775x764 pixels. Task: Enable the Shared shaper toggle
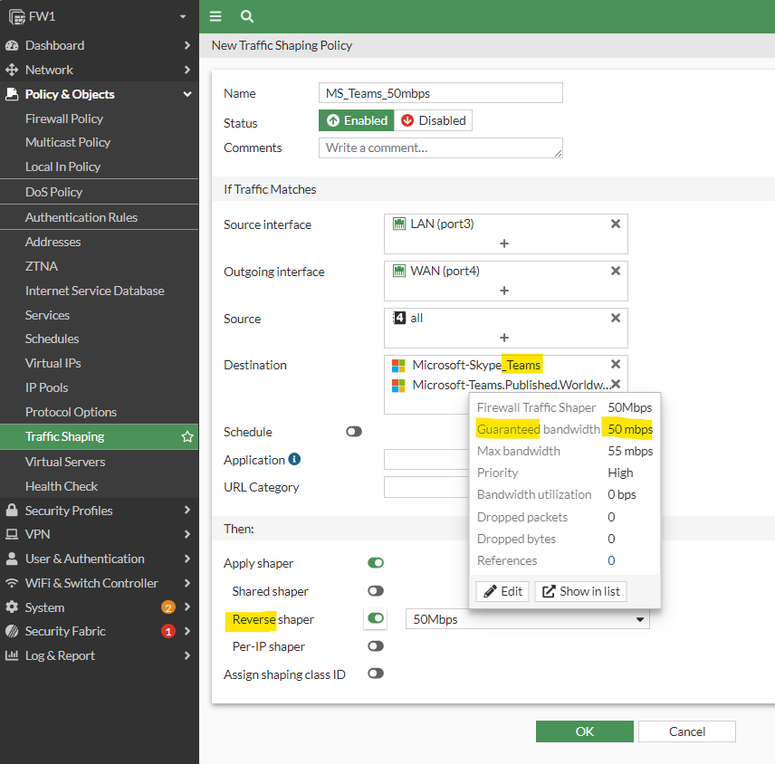[x=376, y=591]
